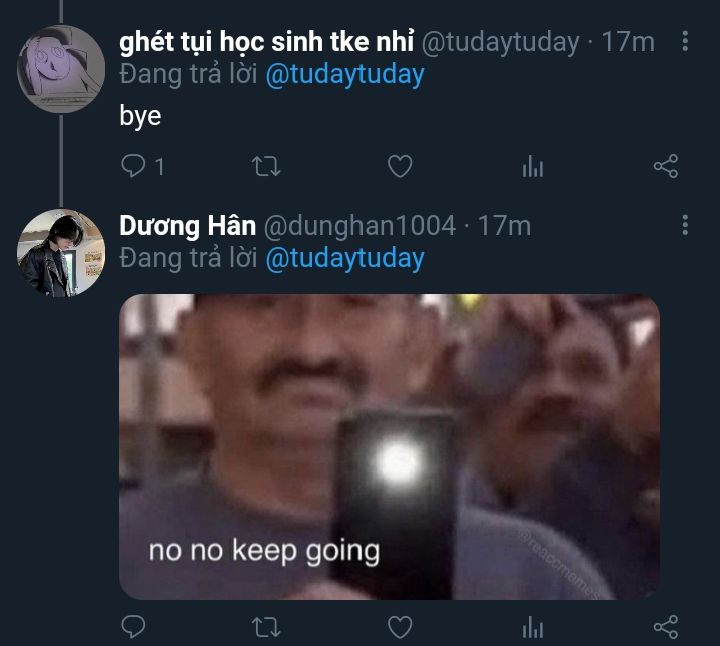Open the "no no keep going" meme image

[x=389, y=446]
